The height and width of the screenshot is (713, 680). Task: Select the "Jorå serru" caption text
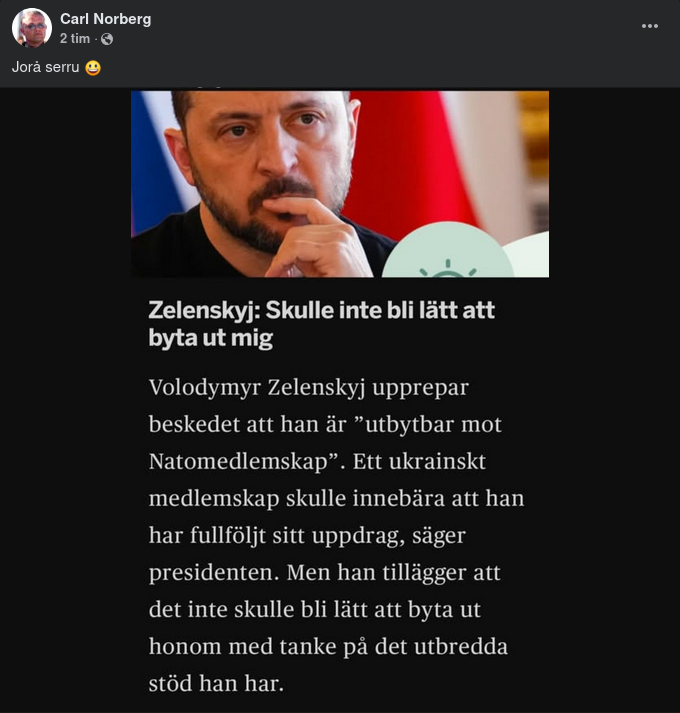pyautogui.click(x=45, y=68)
